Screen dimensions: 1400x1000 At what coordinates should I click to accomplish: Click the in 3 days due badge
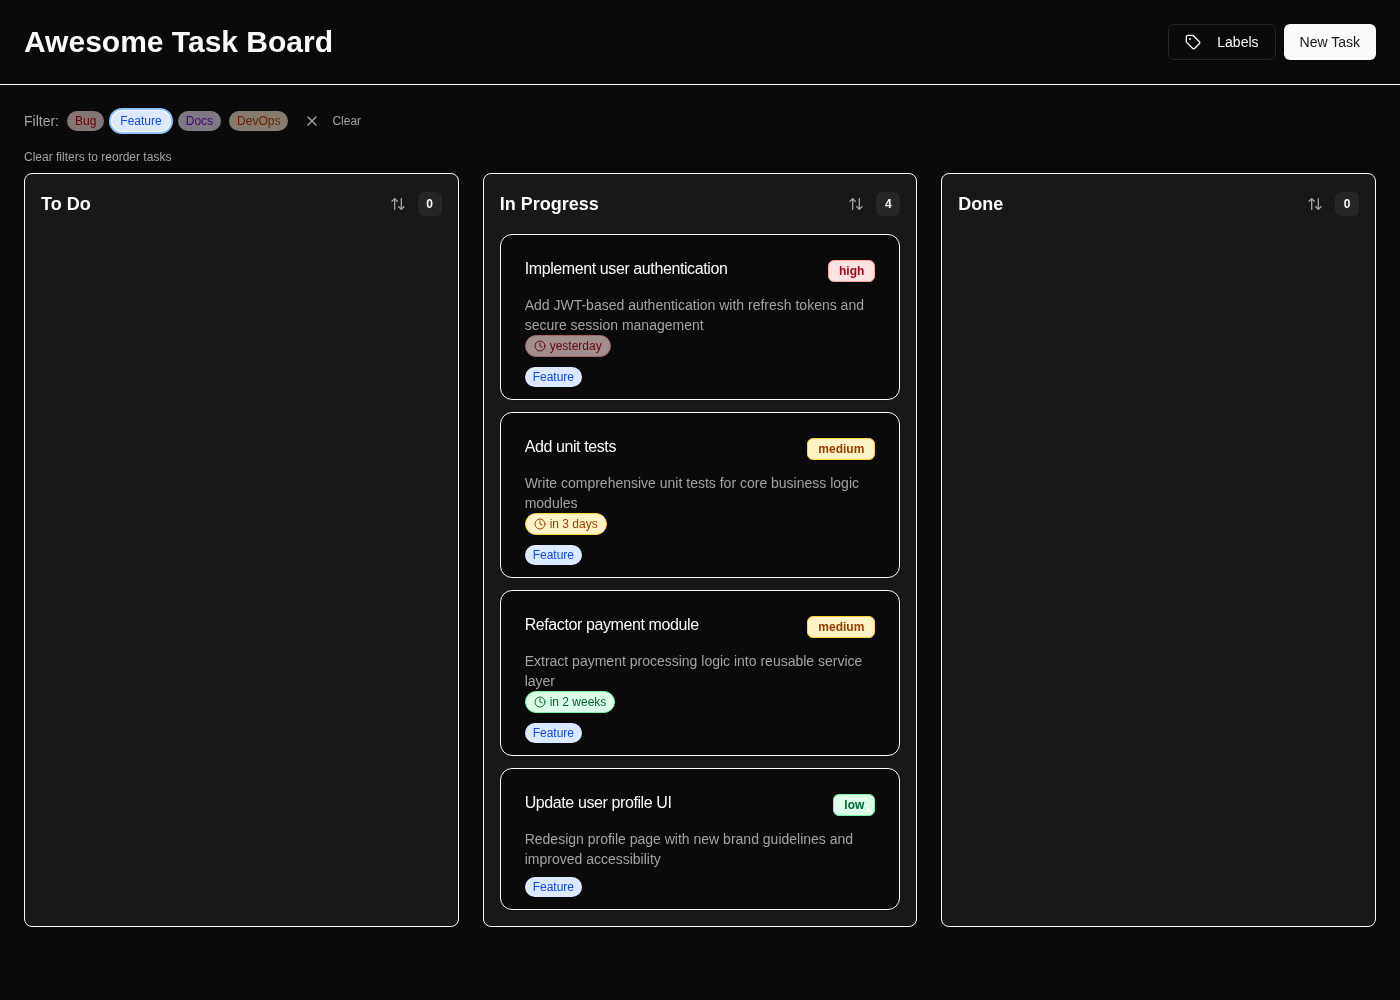pos(566,524)
